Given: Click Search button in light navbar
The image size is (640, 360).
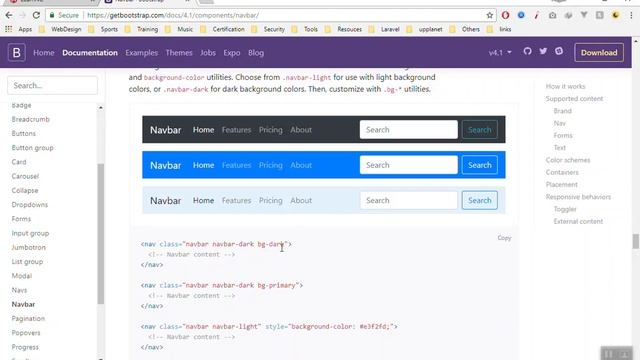Looking at the screenshot, I should [480, 200].
